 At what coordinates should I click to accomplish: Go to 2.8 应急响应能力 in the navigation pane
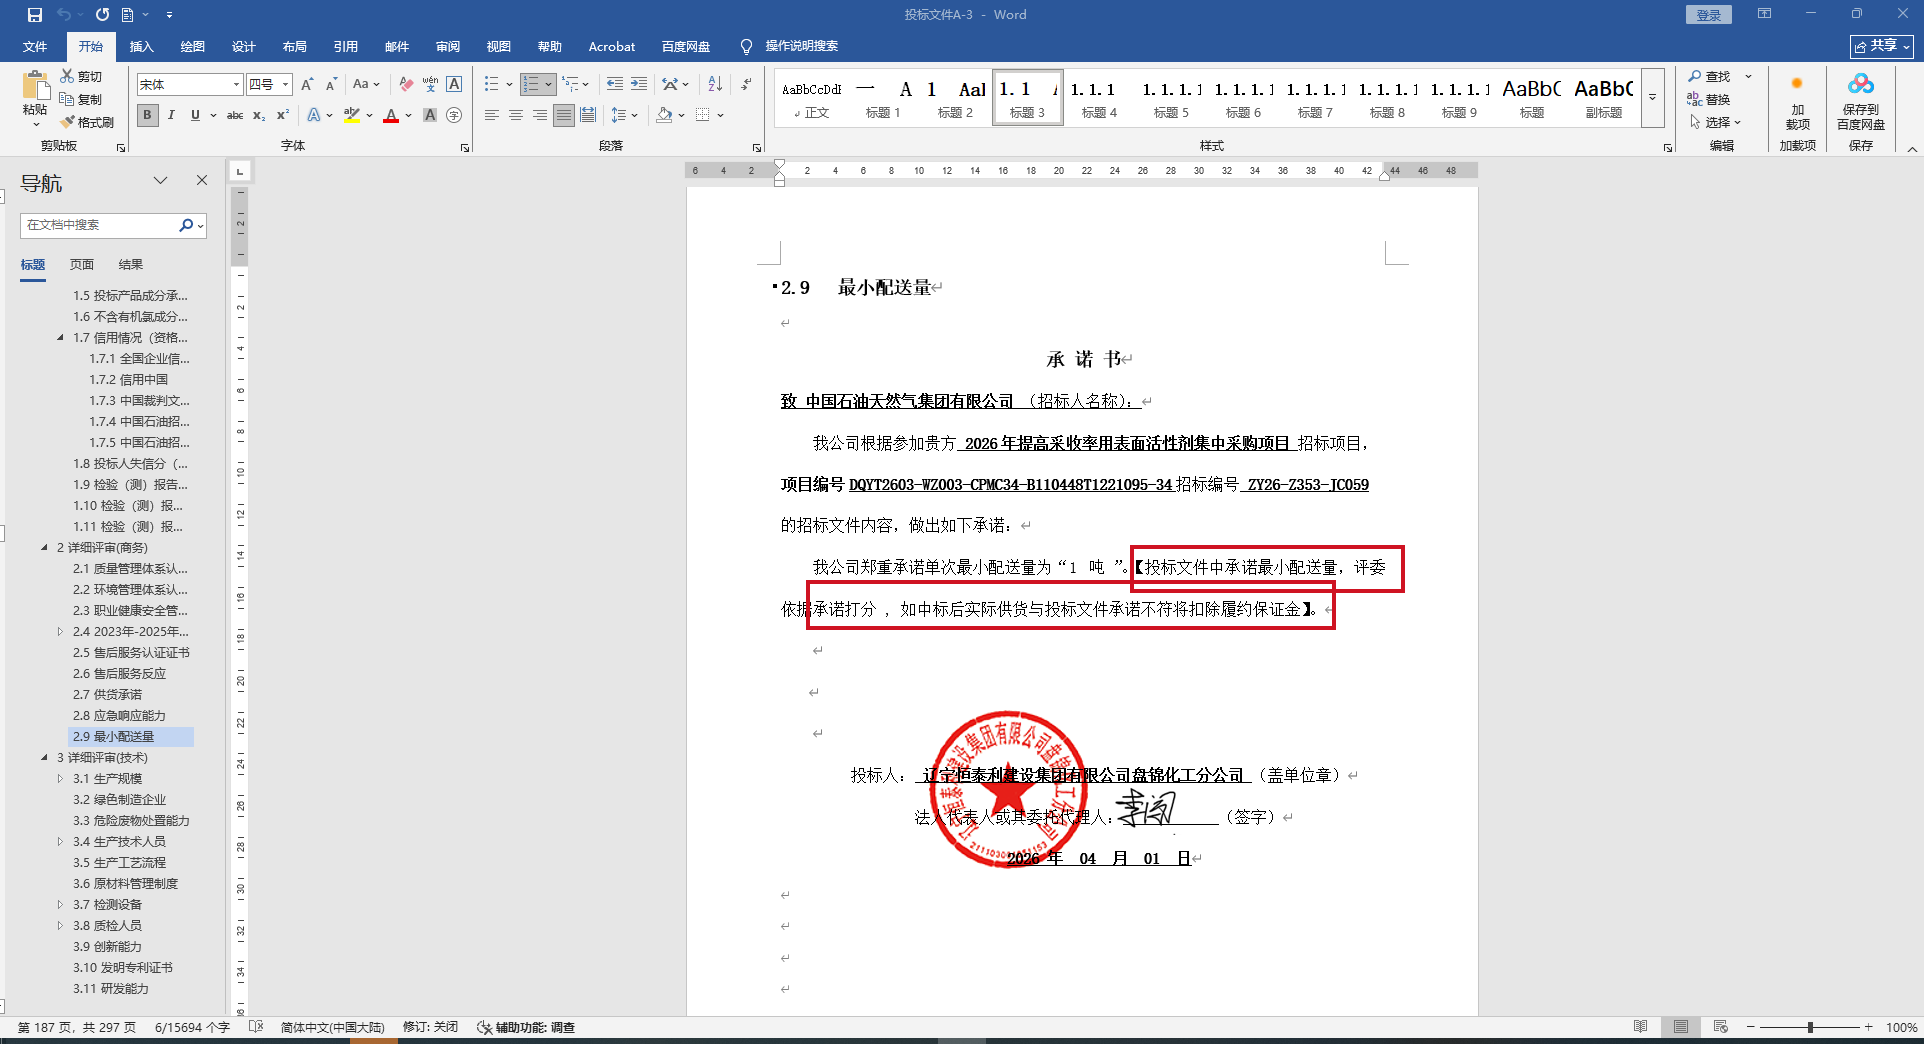(119, 716)
